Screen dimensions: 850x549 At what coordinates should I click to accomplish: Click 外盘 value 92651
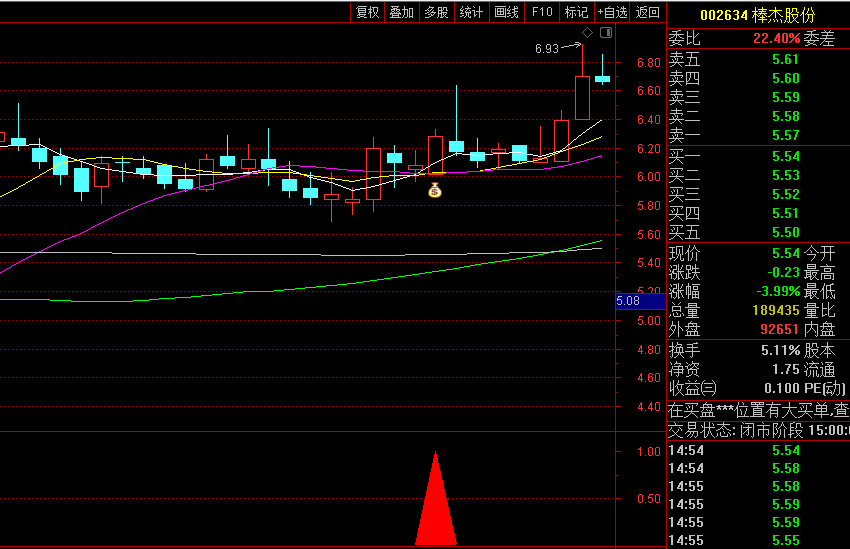tap(780, 329)
